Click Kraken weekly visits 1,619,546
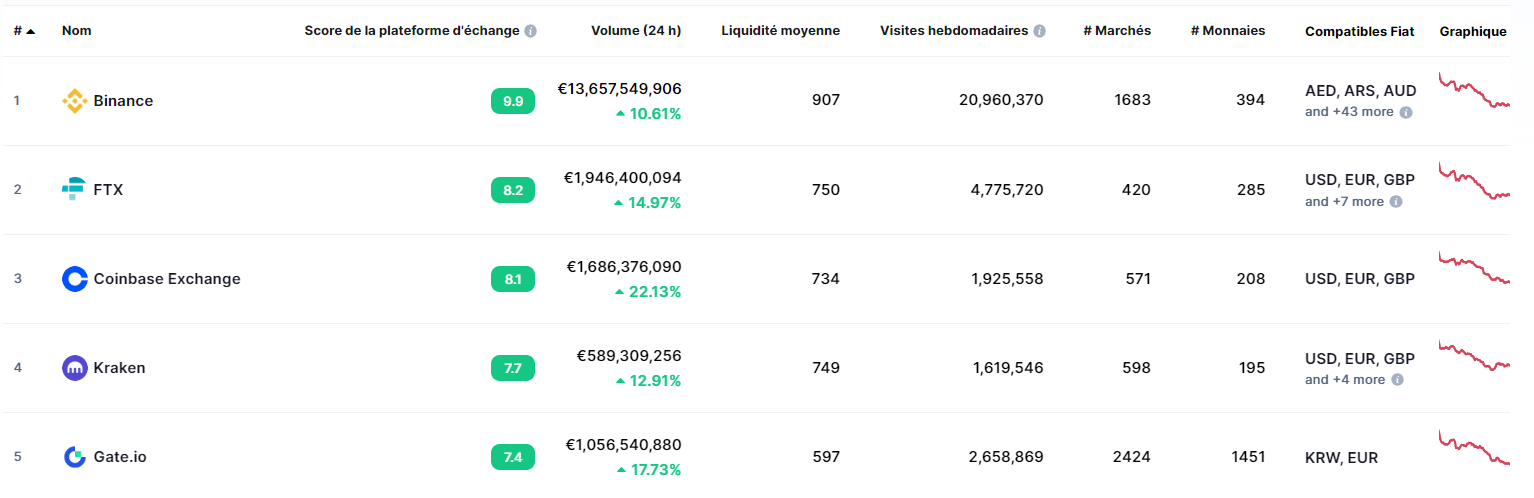This screenshot has height=498, width=1534. 1008,368
